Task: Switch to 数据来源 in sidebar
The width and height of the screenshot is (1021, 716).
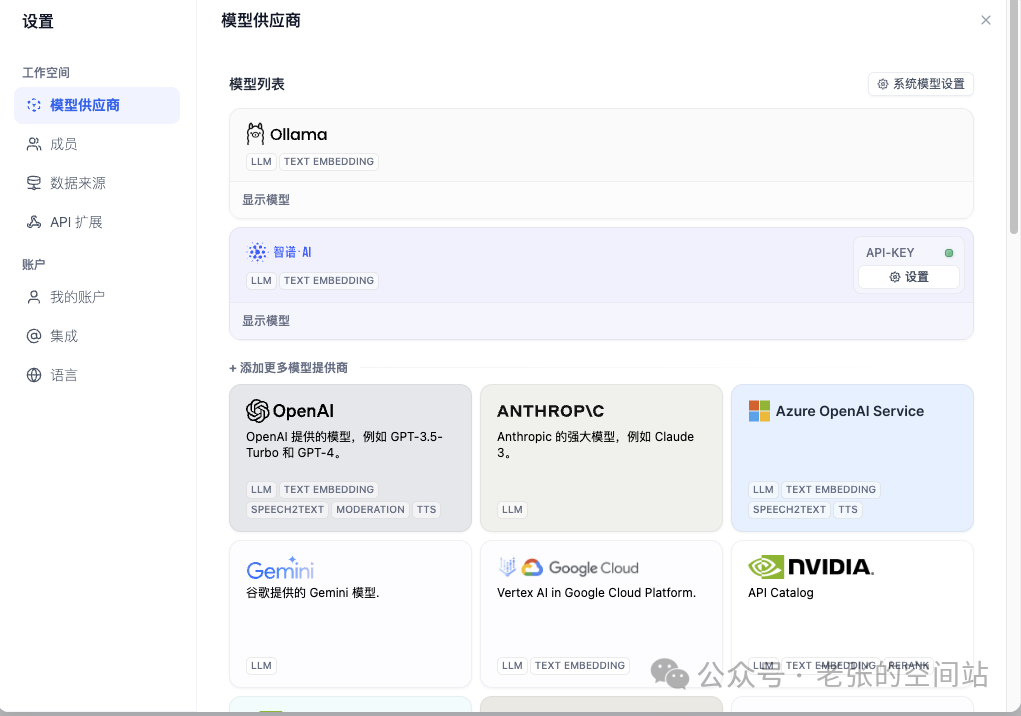Action: point(77,183)
